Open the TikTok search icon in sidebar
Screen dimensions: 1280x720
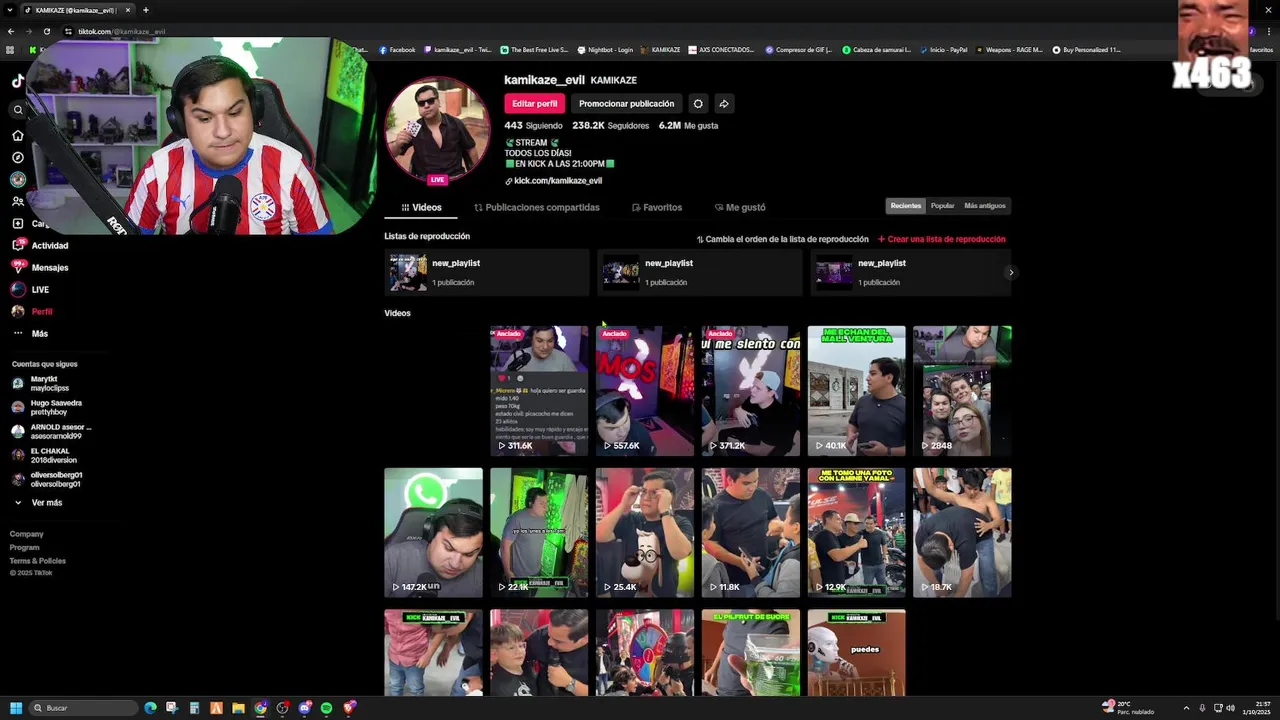pos(18,110)
